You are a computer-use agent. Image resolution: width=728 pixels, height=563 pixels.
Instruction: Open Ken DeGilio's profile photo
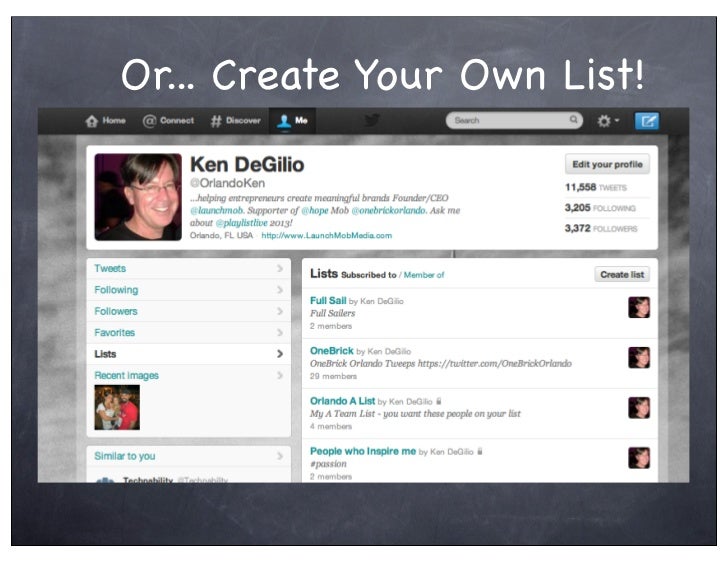[x=138, y=197]
